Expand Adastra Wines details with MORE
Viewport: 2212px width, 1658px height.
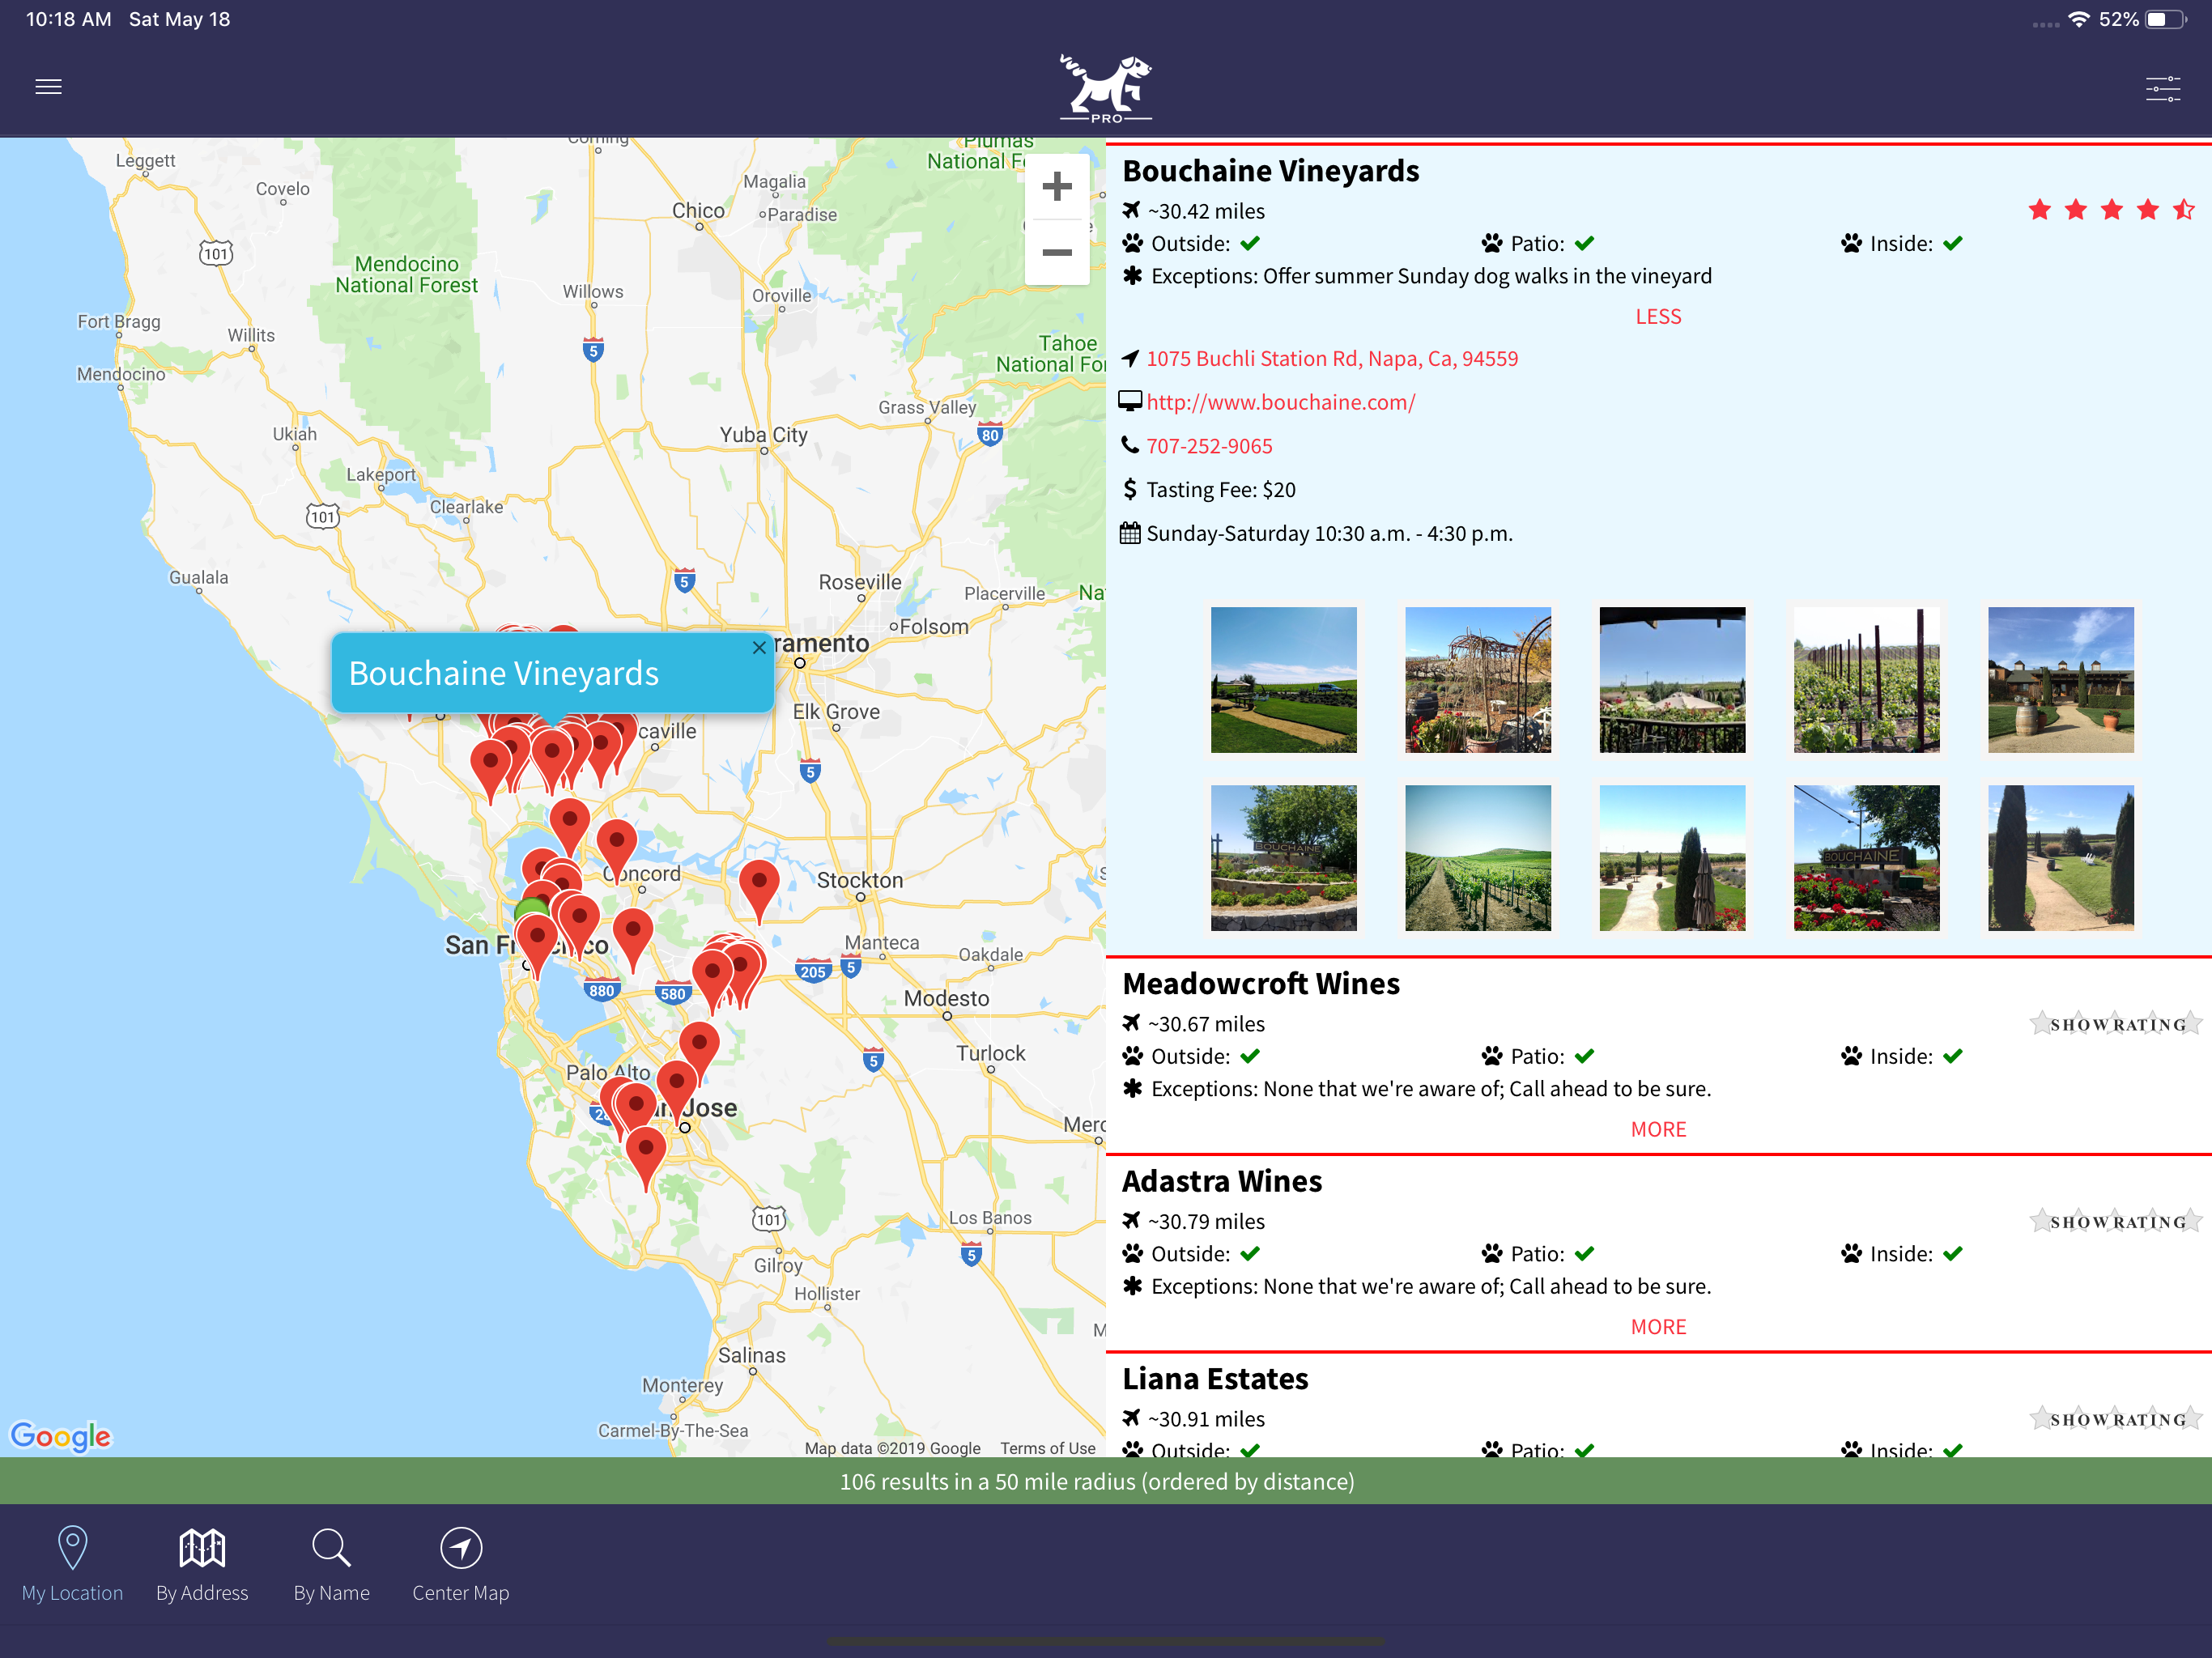1658,1327
